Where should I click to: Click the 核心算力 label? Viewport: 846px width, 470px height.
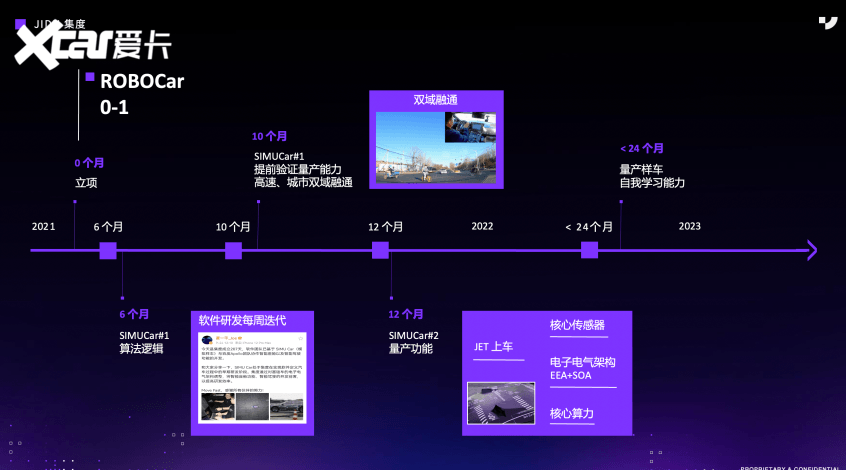tap(572, 413)
